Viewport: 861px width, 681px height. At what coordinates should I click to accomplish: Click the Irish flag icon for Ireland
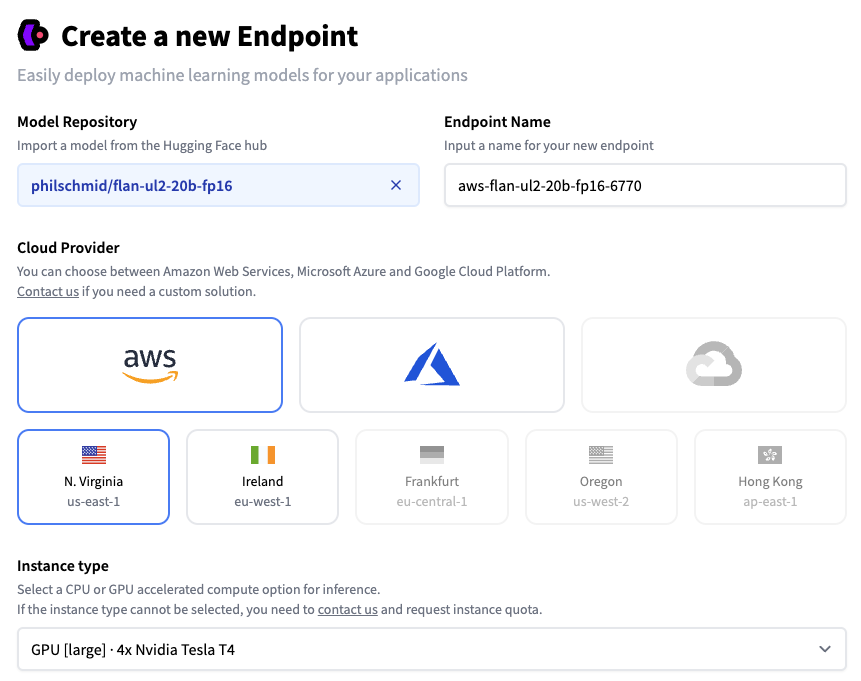point(262,453)
